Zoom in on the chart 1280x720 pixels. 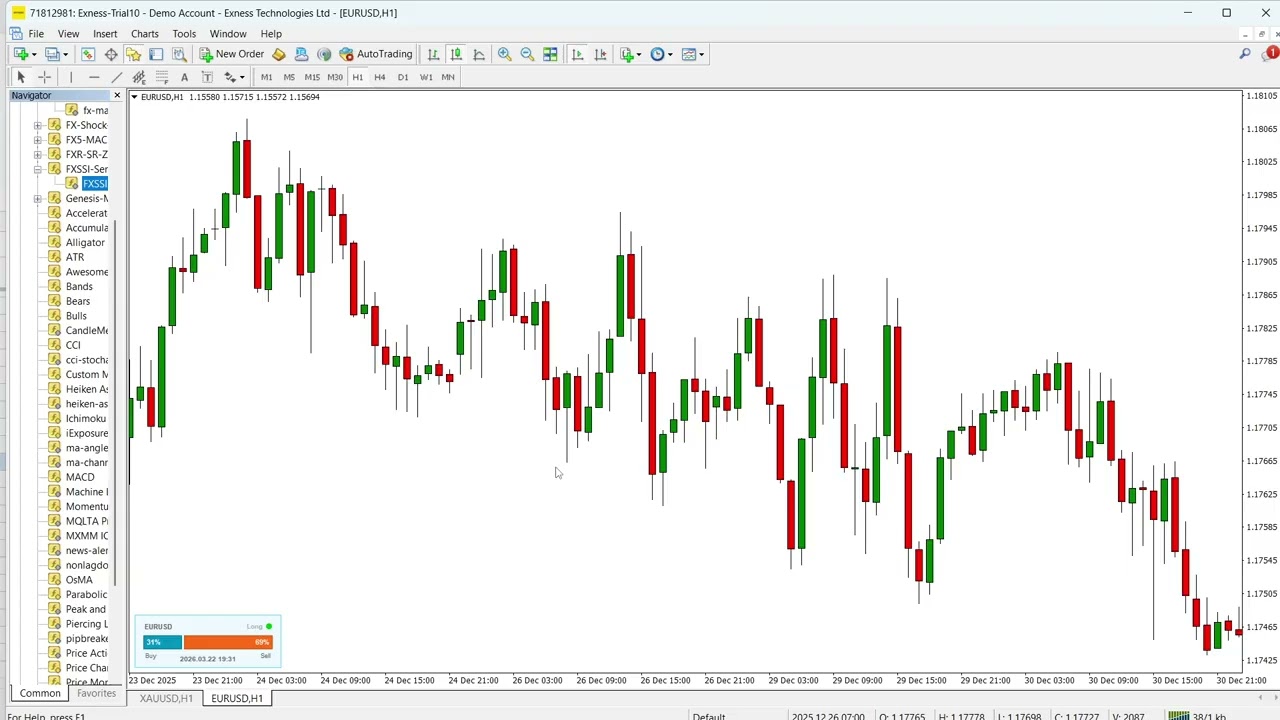click(504, 54)
